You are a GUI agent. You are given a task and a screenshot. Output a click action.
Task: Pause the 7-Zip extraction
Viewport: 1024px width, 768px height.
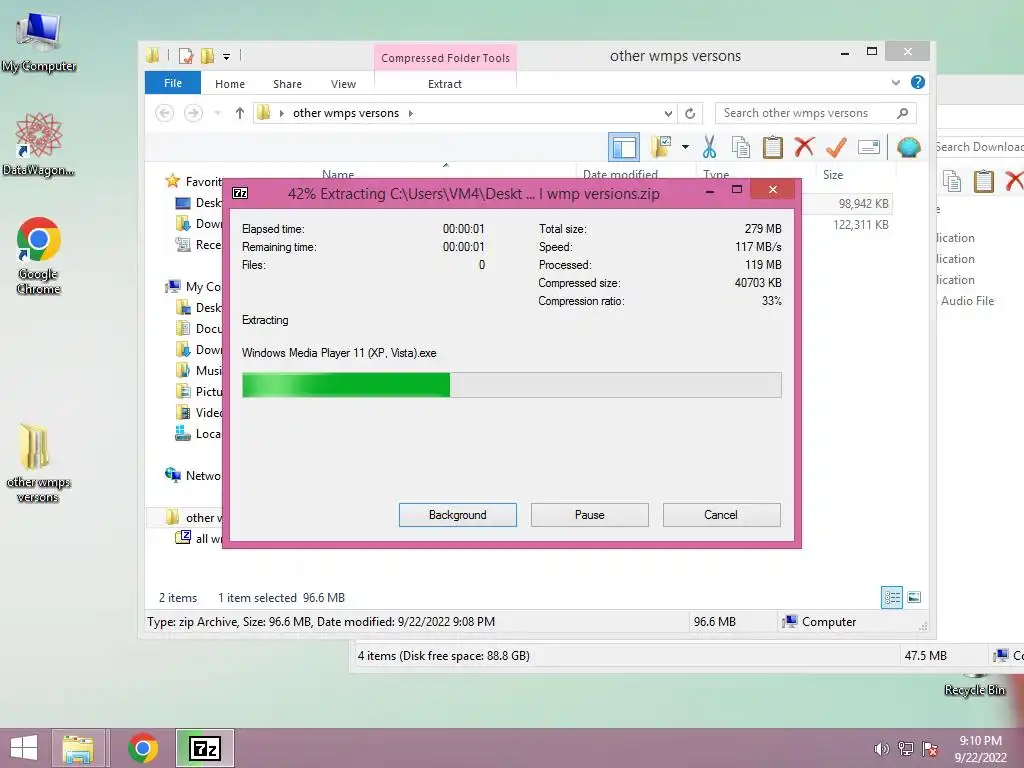click(589, 515)
